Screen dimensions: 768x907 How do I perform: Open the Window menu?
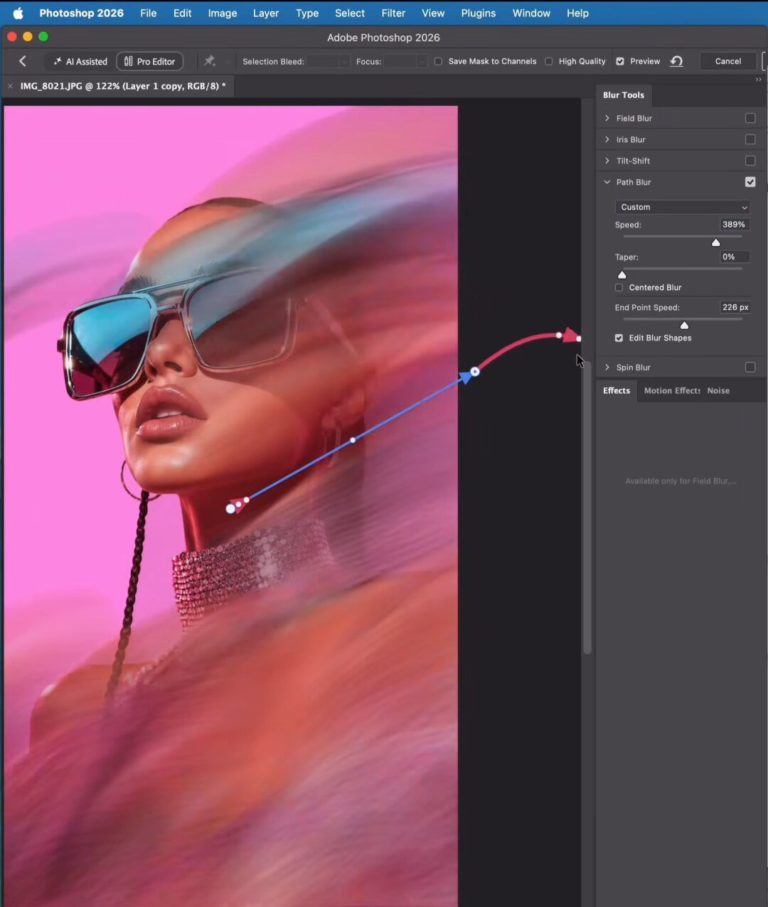click(531, 13)
